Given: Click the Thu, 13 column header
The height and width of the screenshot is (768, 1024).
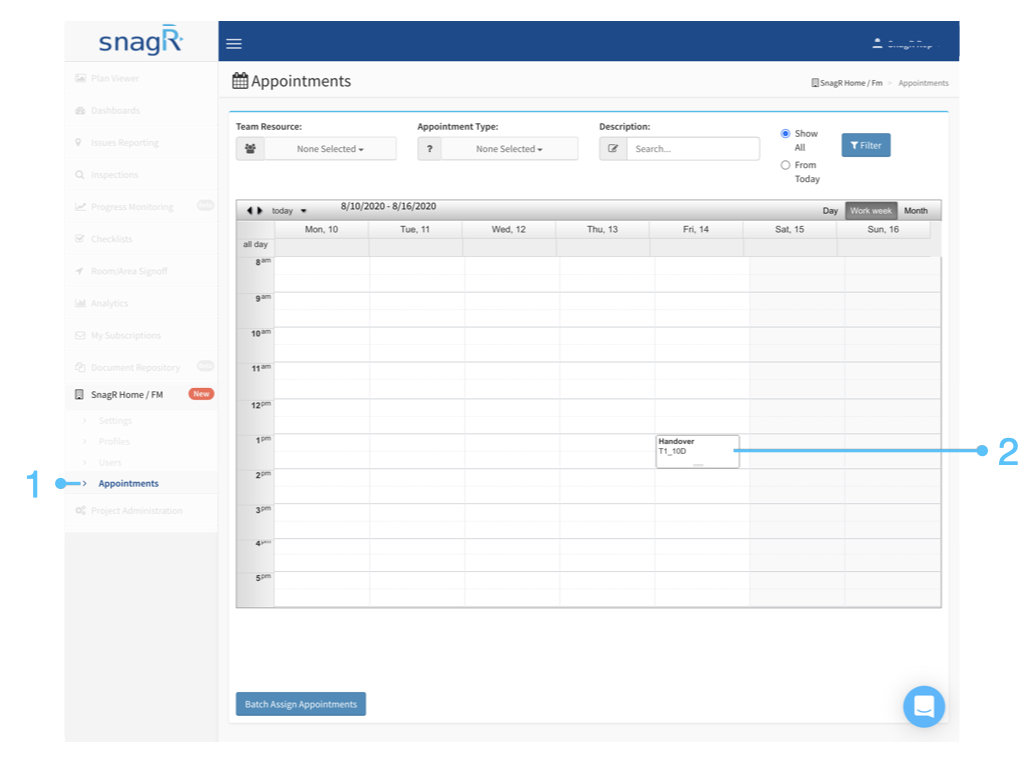Looking at the screenshot, I should coord(602,229).
